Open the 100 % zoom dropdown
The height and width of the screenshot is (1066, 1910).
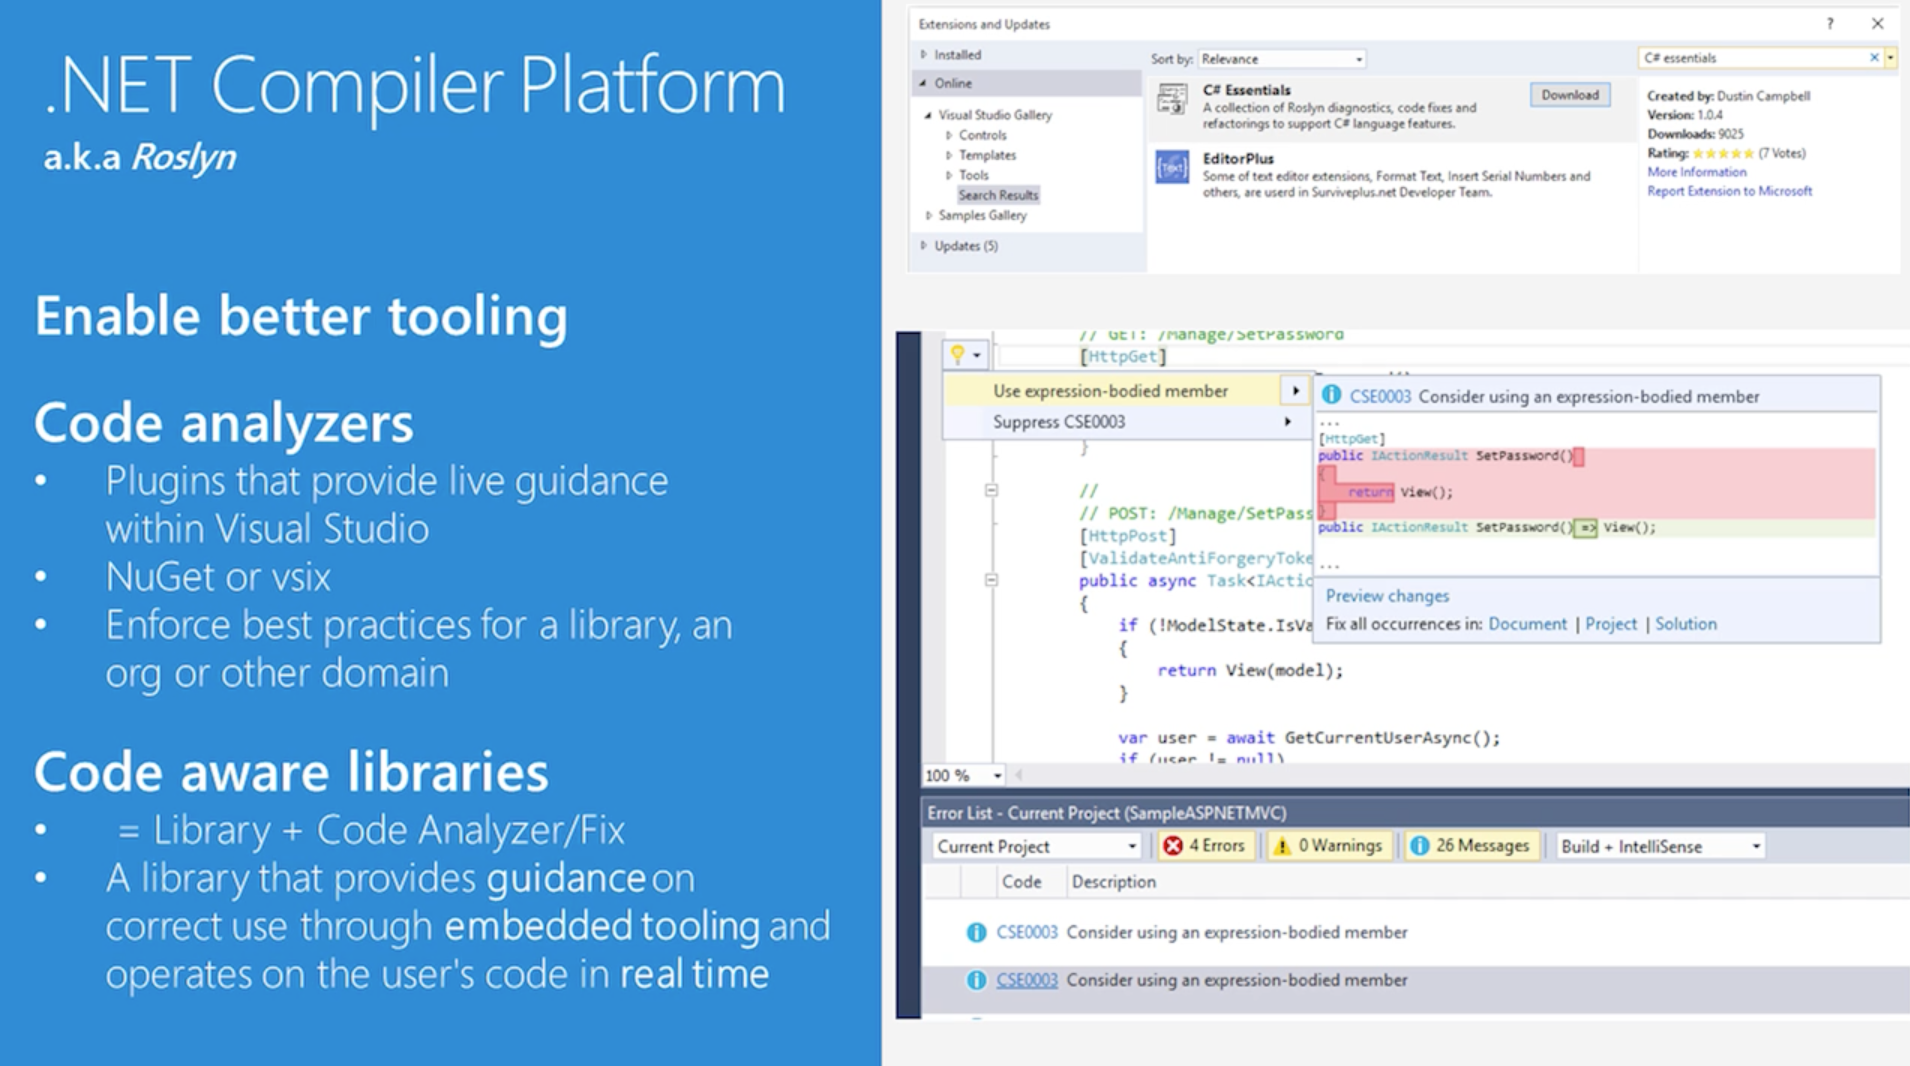coord(997,776)
